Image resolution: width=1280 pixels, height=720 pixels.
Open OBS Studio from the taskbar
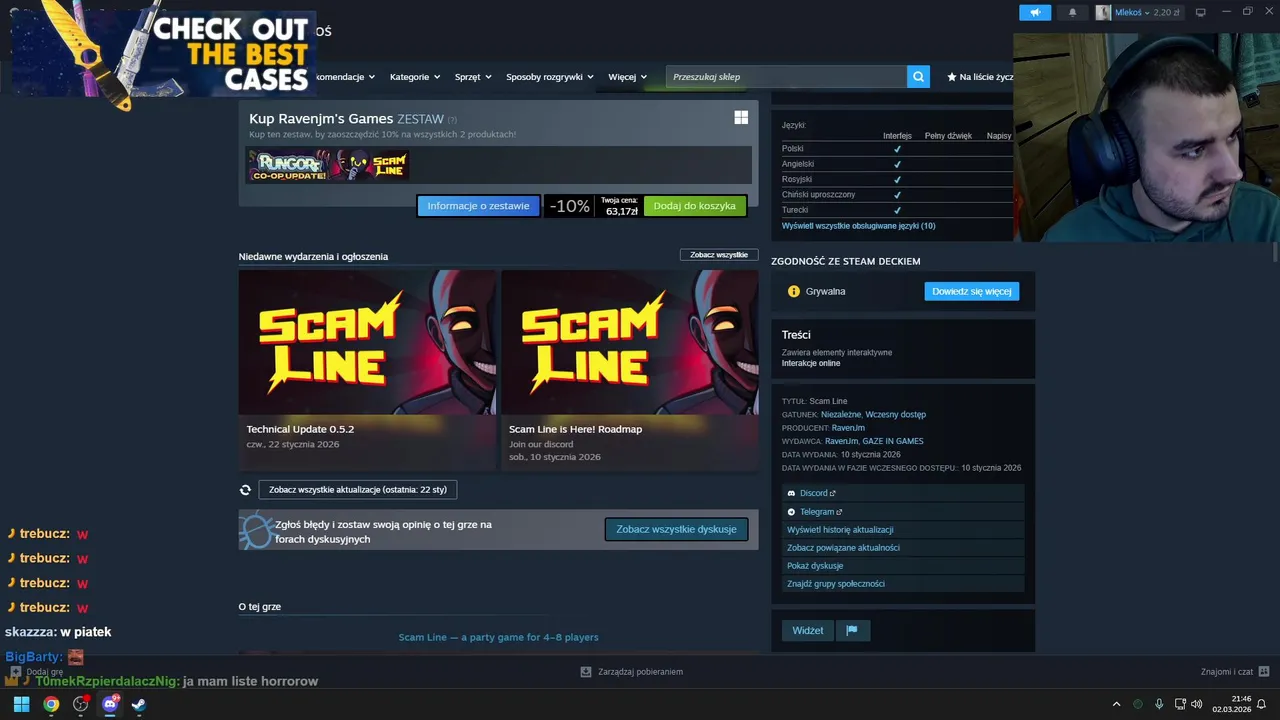coord(81,704)
